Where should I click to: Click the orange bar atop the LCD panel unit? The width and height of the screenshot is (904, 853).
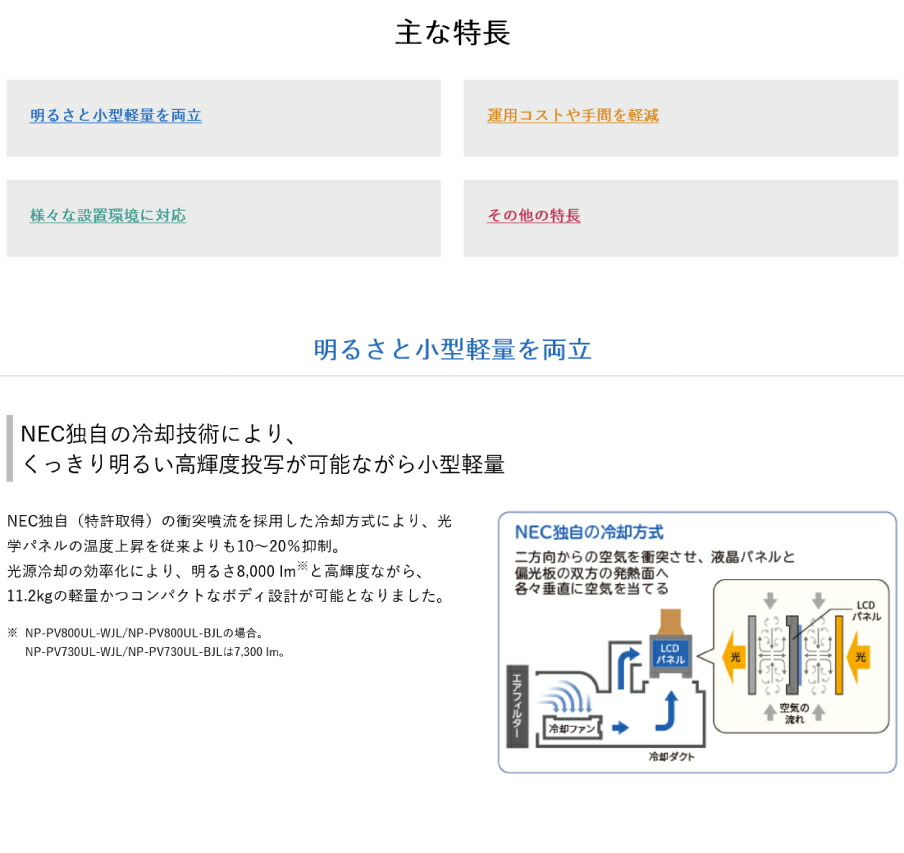pos(668,615)
